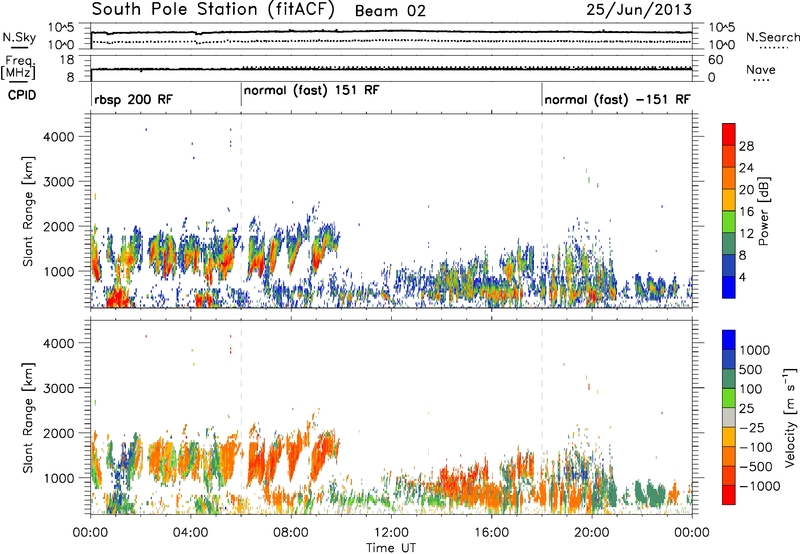
Task: Click the '16' power colorbar tick label
Action: click(x=746, y=212)
